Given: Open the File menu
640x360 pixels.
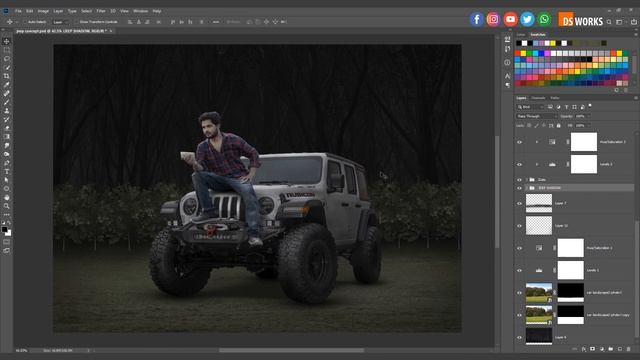Looking at the screenshot, I should click(x=18, y=11).
